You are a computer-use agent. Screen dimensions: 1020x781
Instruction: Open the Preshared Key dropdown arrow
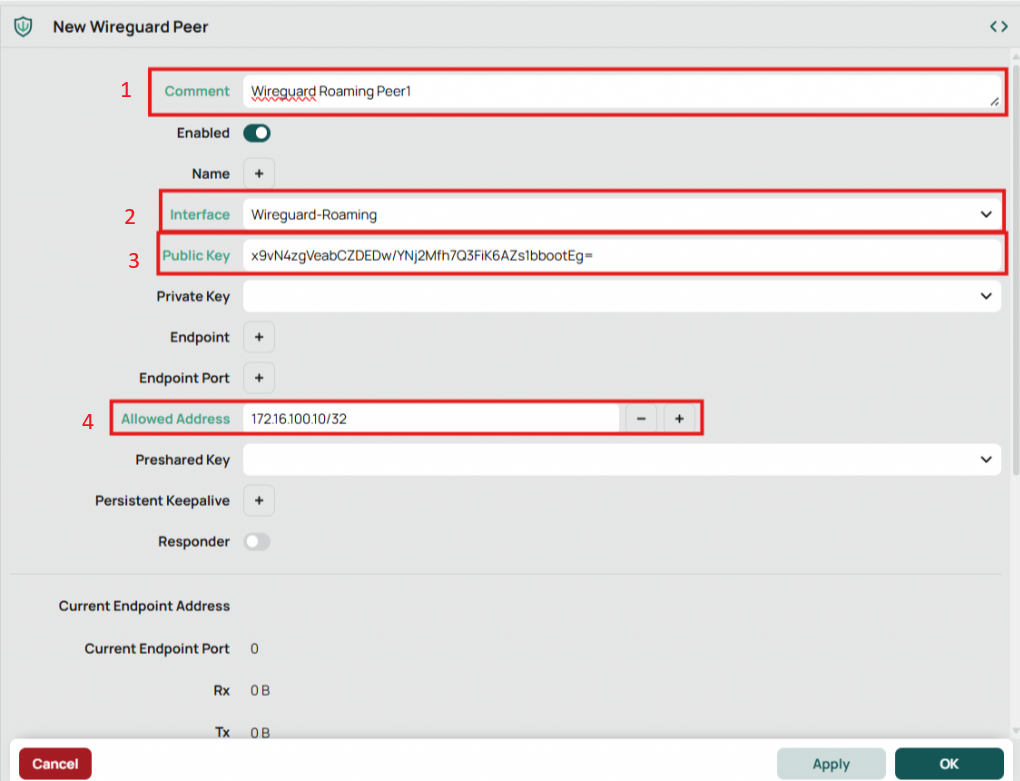coord(986,460)
